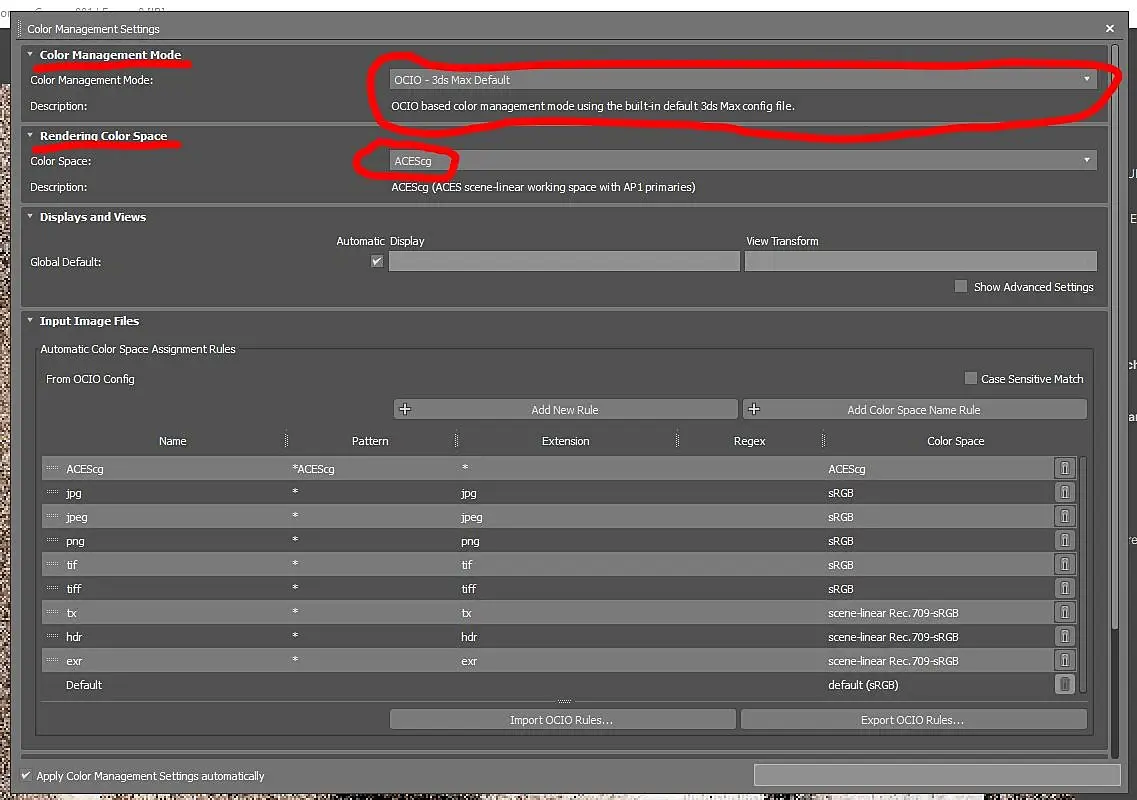Toggle Apply Color Management Settings automatically
This screenshot has height=800, width=1137.
click(26, 775)
